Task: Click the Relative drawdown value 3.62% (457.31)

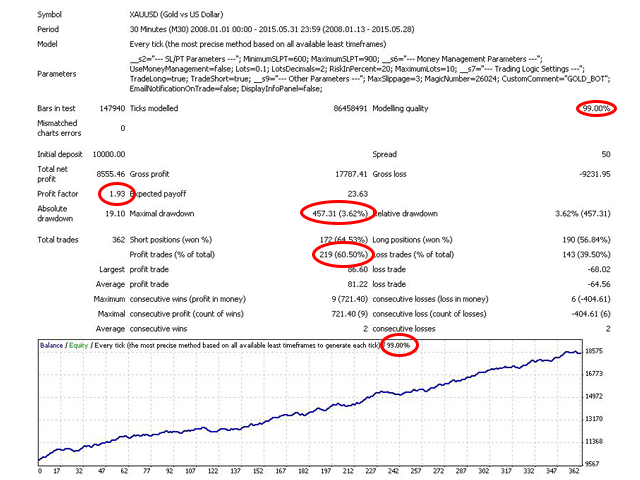Action: point(582,213)
